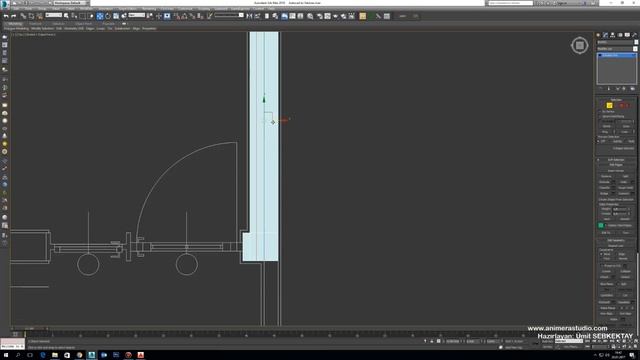Select Element sub-object level icon
The width and height of the screenshot is (640, 360).
(x=627, y=105)
